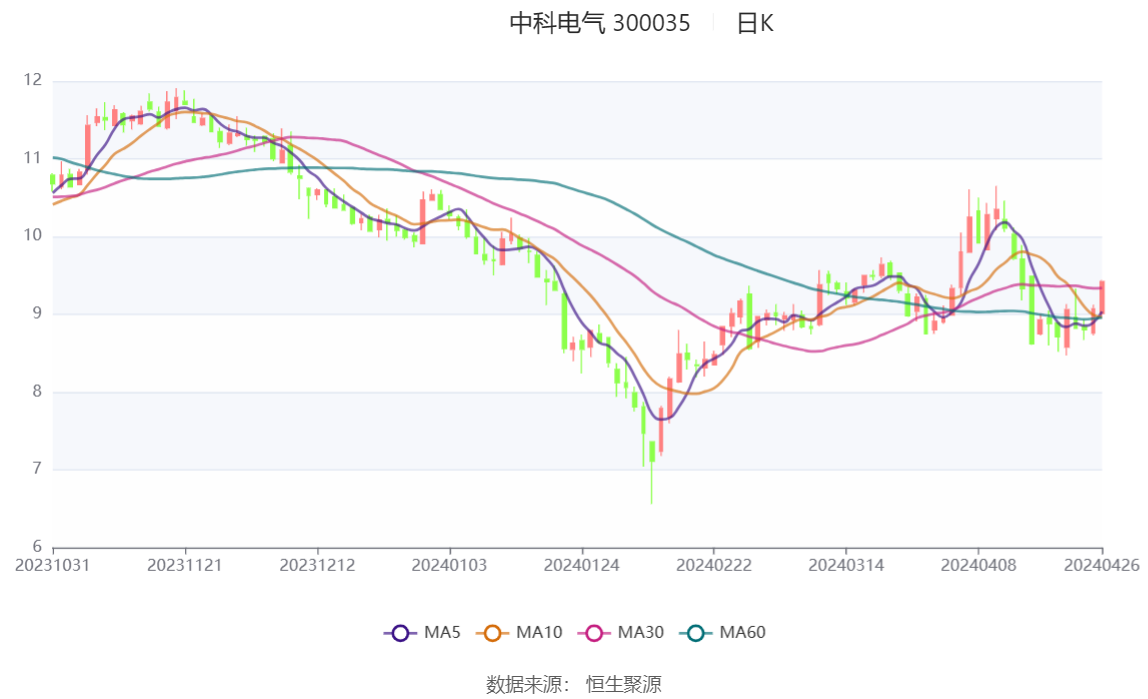Image resolution: width=1148 pixels, height=699 pixels.
Task: Hide the MA5 series via its label
Action: [442, 632]
